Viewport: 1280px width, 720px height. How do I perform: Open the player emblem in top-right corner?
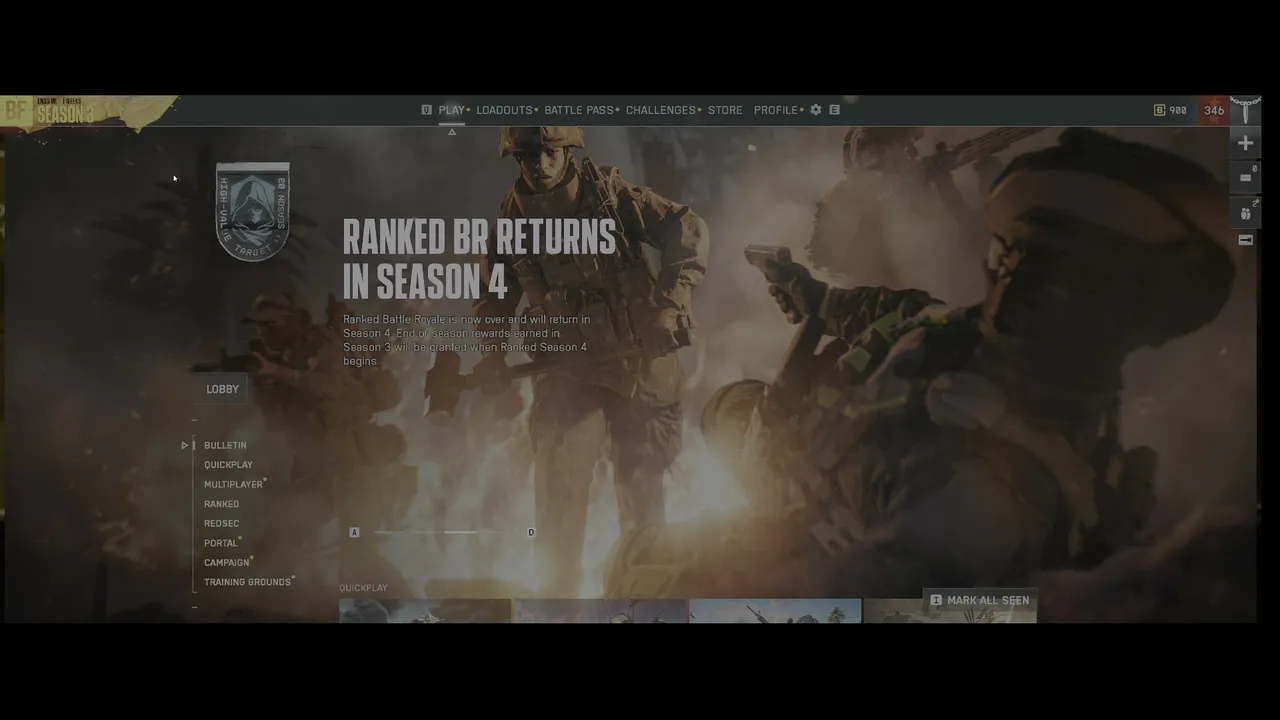click(1245, 109)
